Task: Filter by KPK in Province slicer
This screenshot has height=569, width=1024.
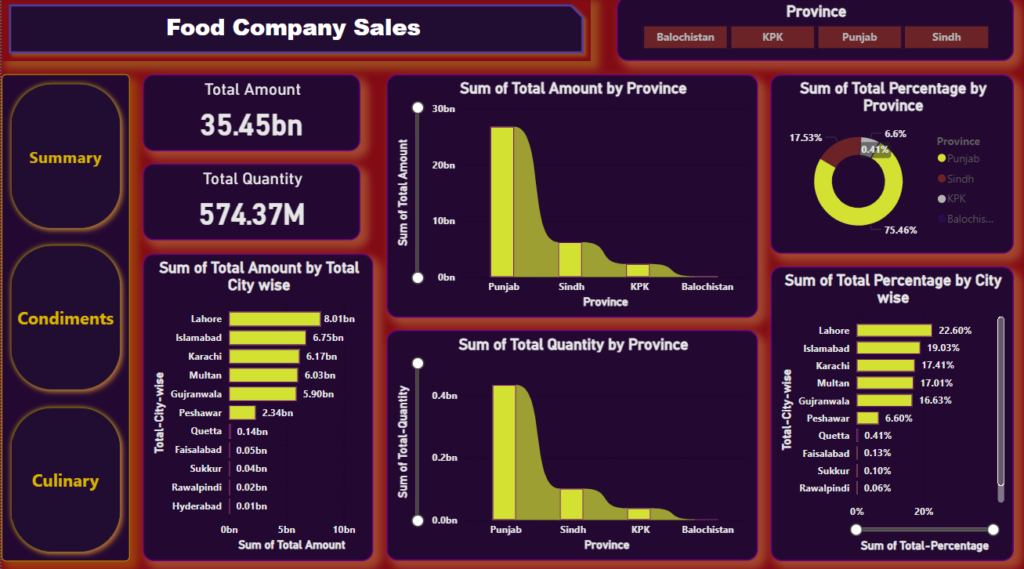Action: (772, 37)
